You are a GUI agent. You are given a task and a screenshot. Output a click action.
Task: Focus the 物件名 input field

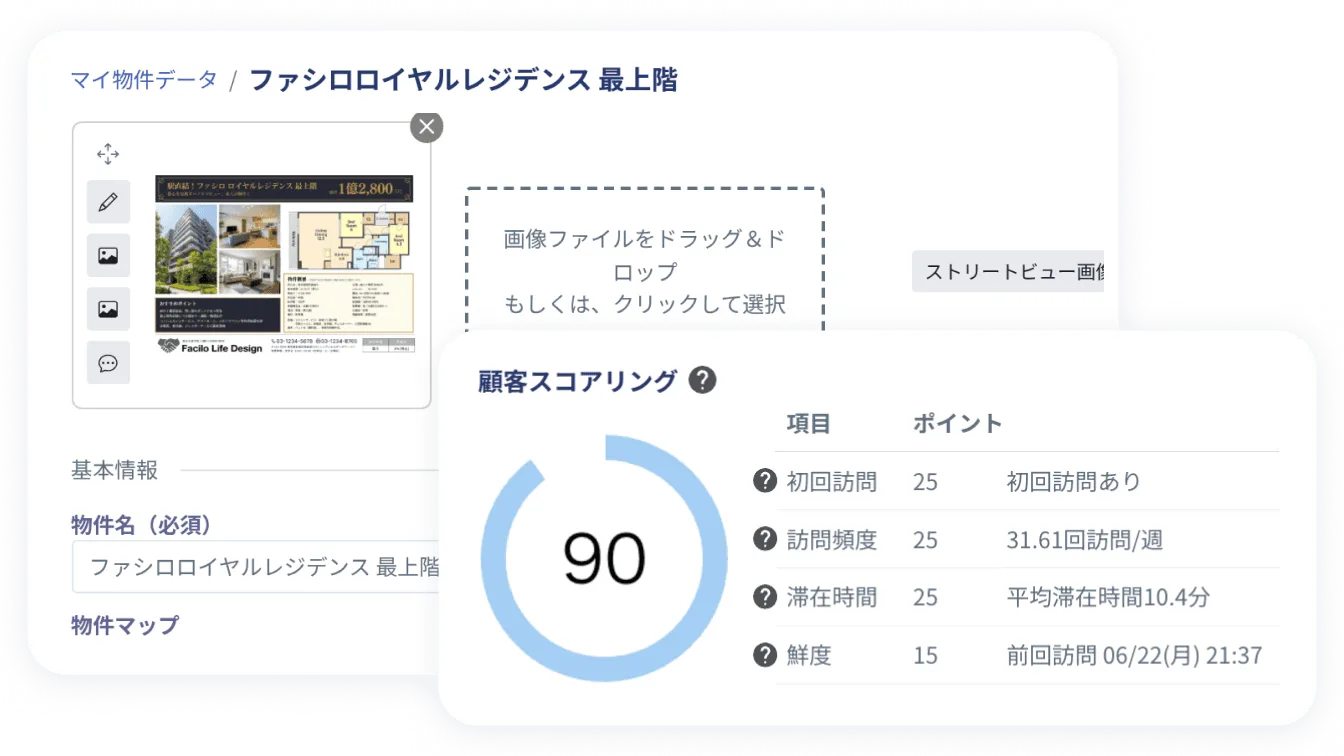tap(257, 567)
